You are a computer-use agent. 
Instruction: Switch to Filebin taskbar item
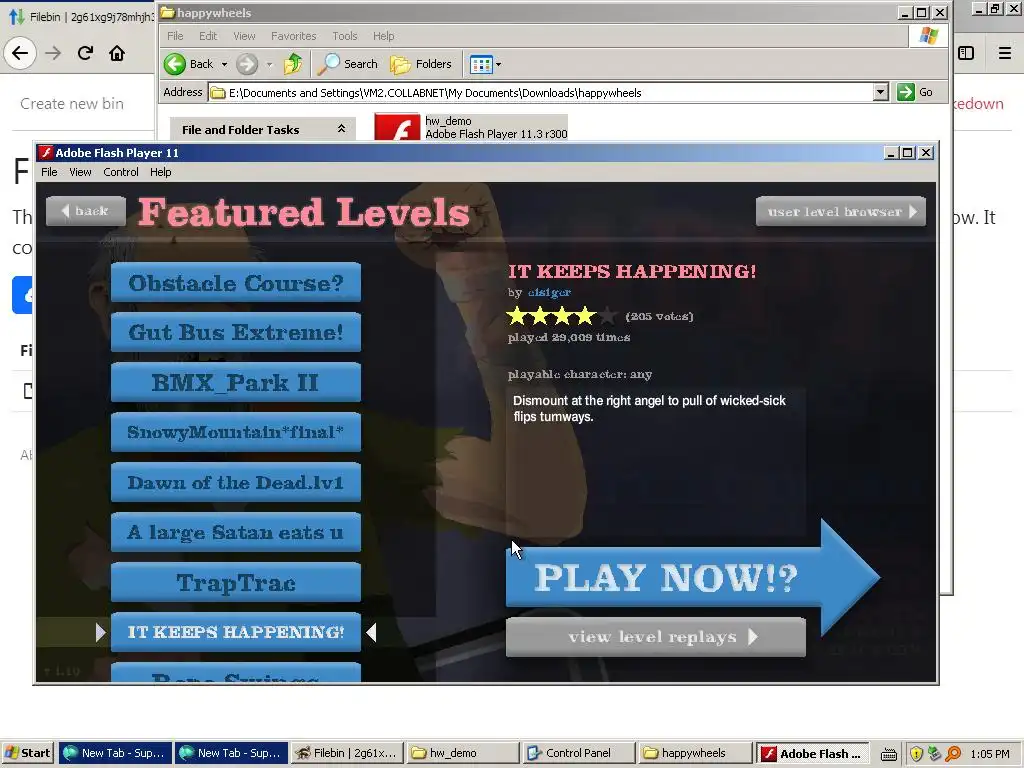coord(347,753)
